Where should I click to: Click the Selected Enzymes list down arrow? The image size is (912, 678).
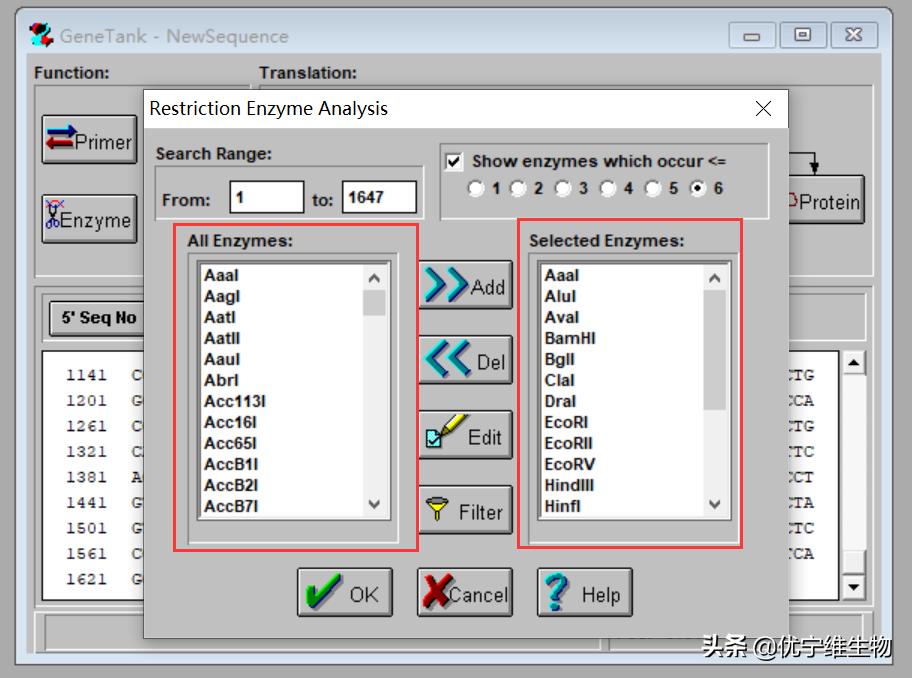coord(715,504)
